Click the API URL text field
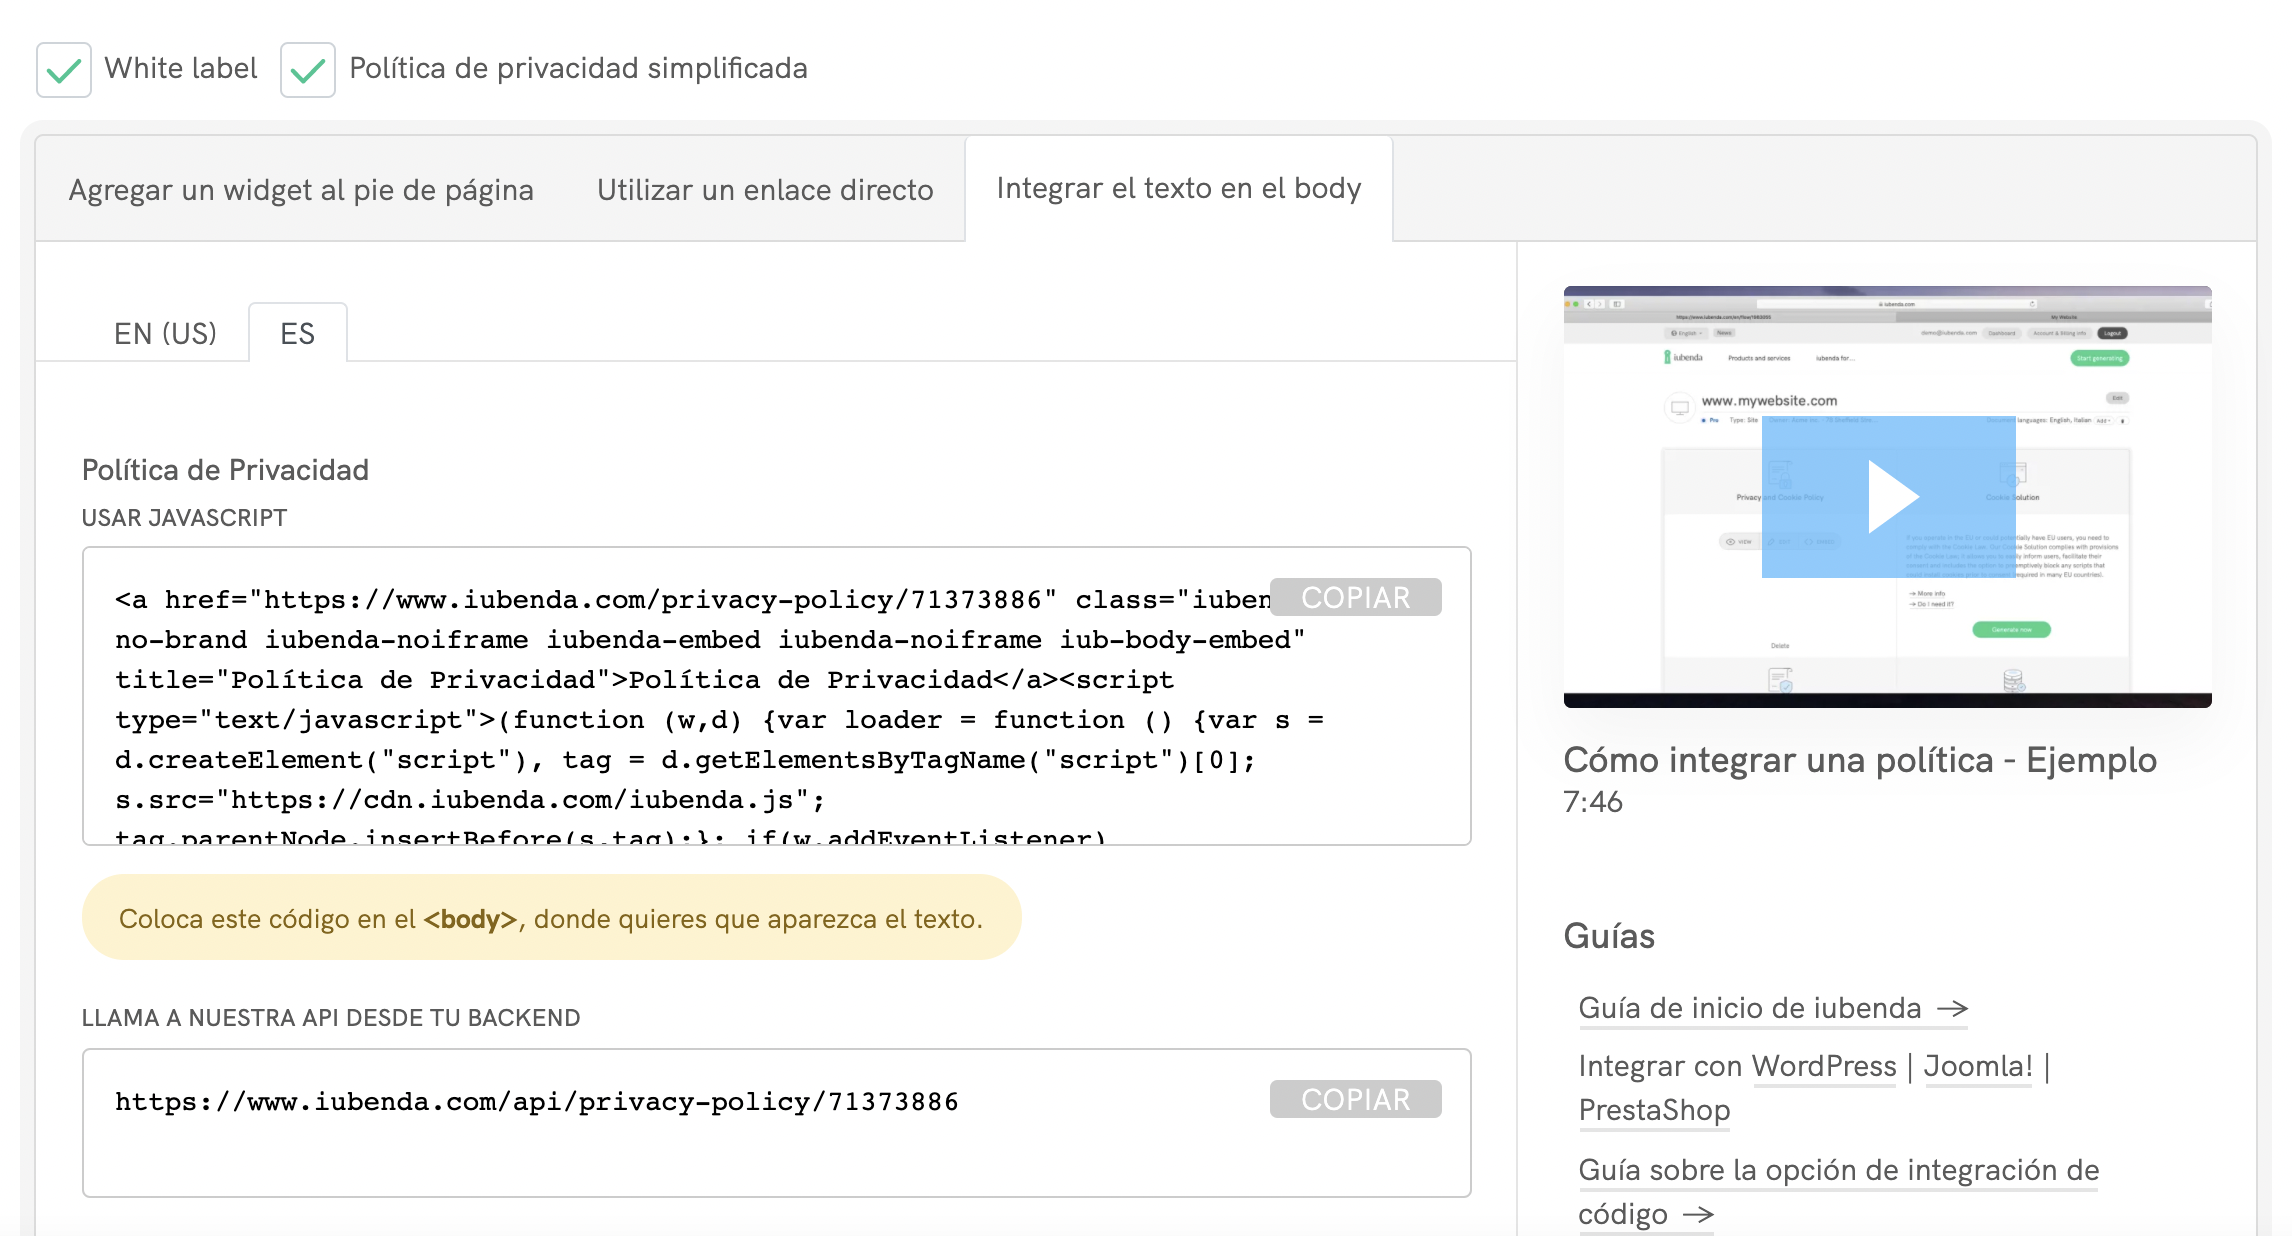Screen dimensions: 2292x1236 [600, 1120]
